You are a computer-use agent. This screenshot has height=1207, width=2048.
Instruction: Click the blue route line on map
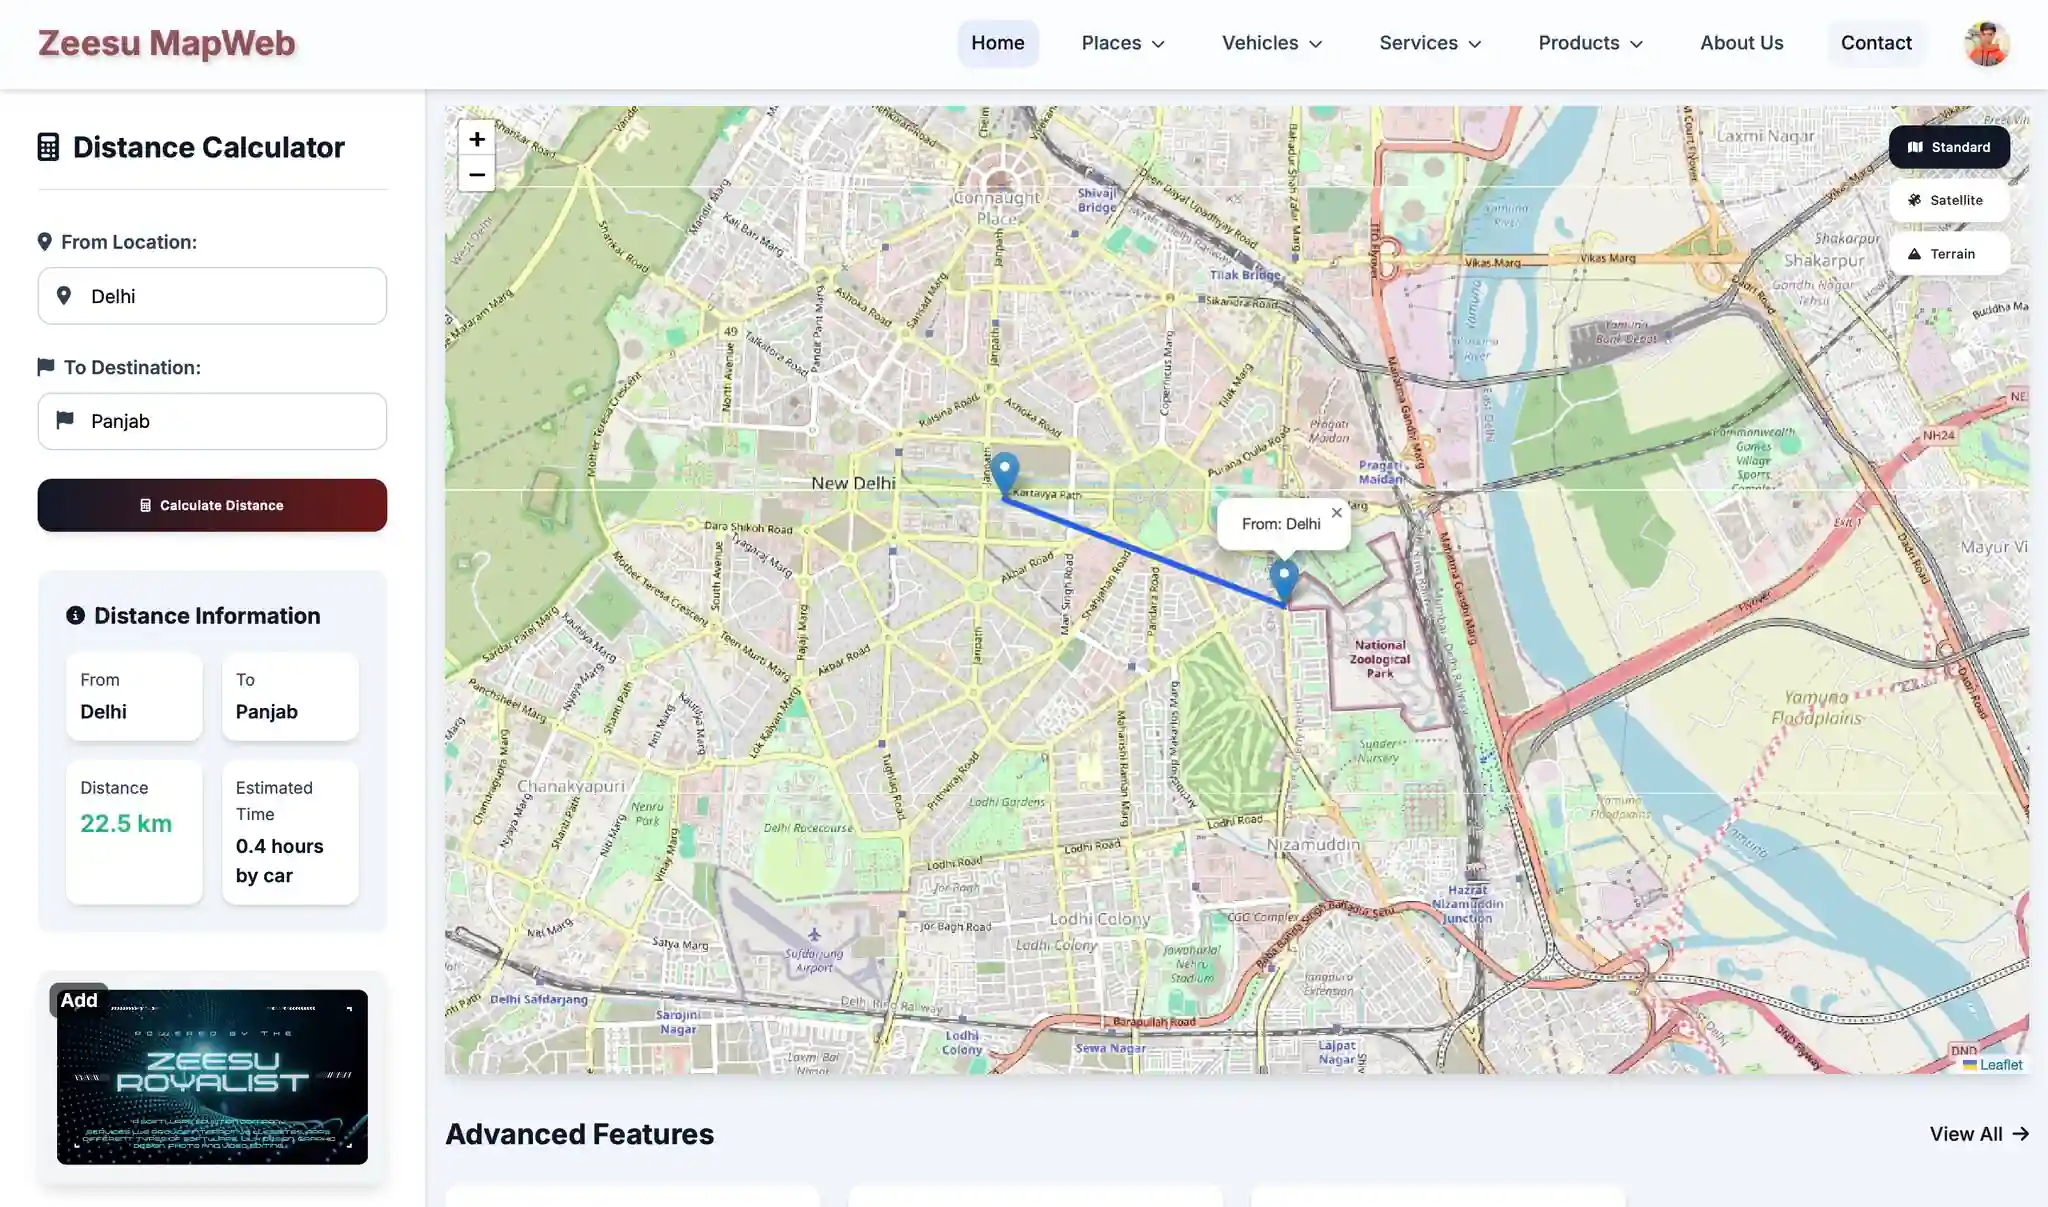tap(1144, 553)
